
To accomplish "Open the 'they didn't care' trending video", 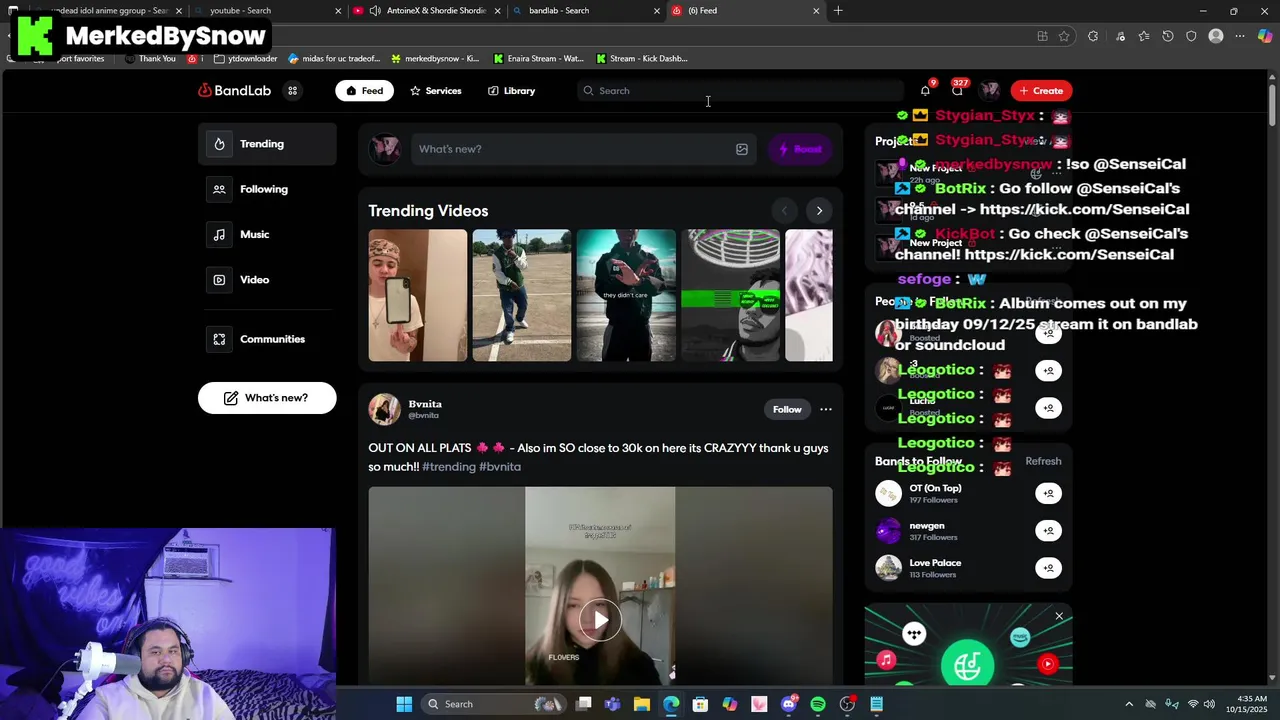I will (x=626, y=295).
